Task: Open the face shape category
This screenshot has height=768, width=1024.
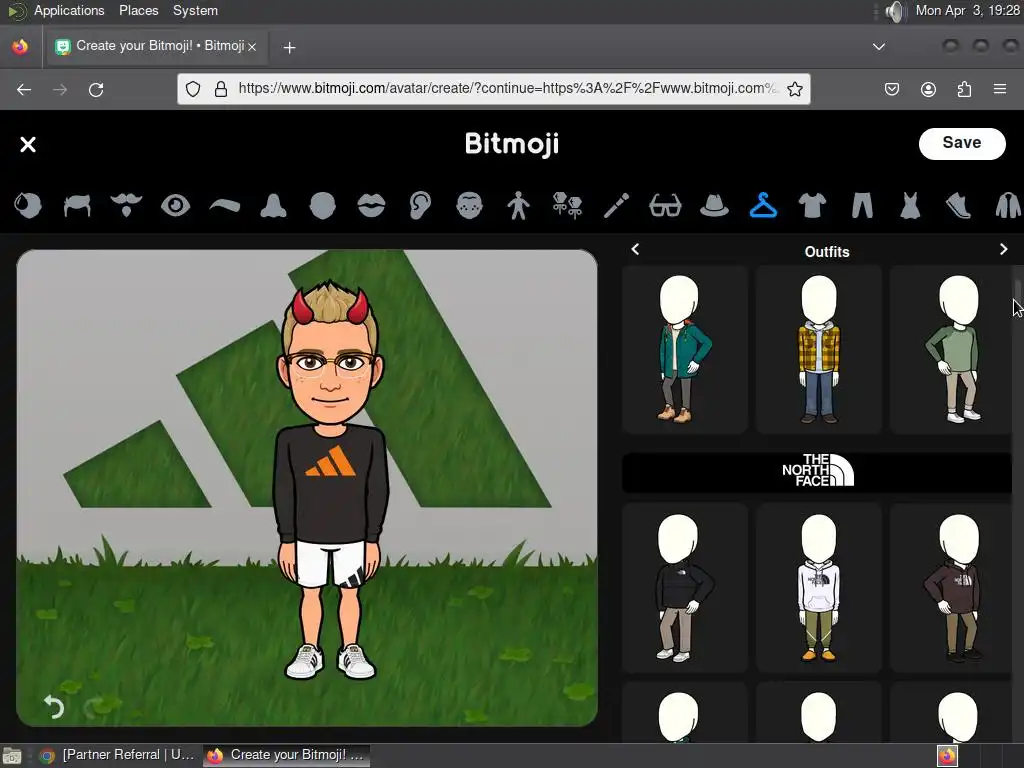Action: (x=322, y=206)
